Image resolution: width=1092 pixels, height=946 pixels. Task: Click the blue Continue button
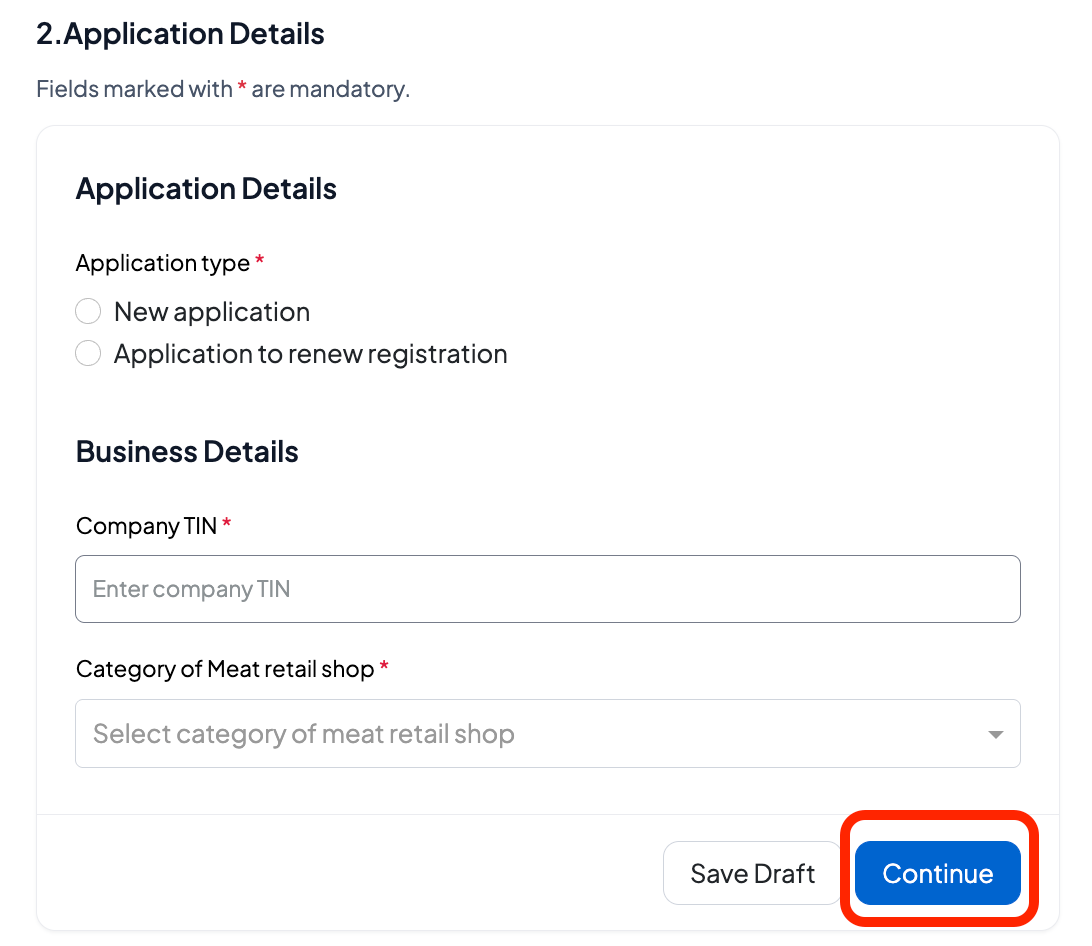(x=937, y=873)
